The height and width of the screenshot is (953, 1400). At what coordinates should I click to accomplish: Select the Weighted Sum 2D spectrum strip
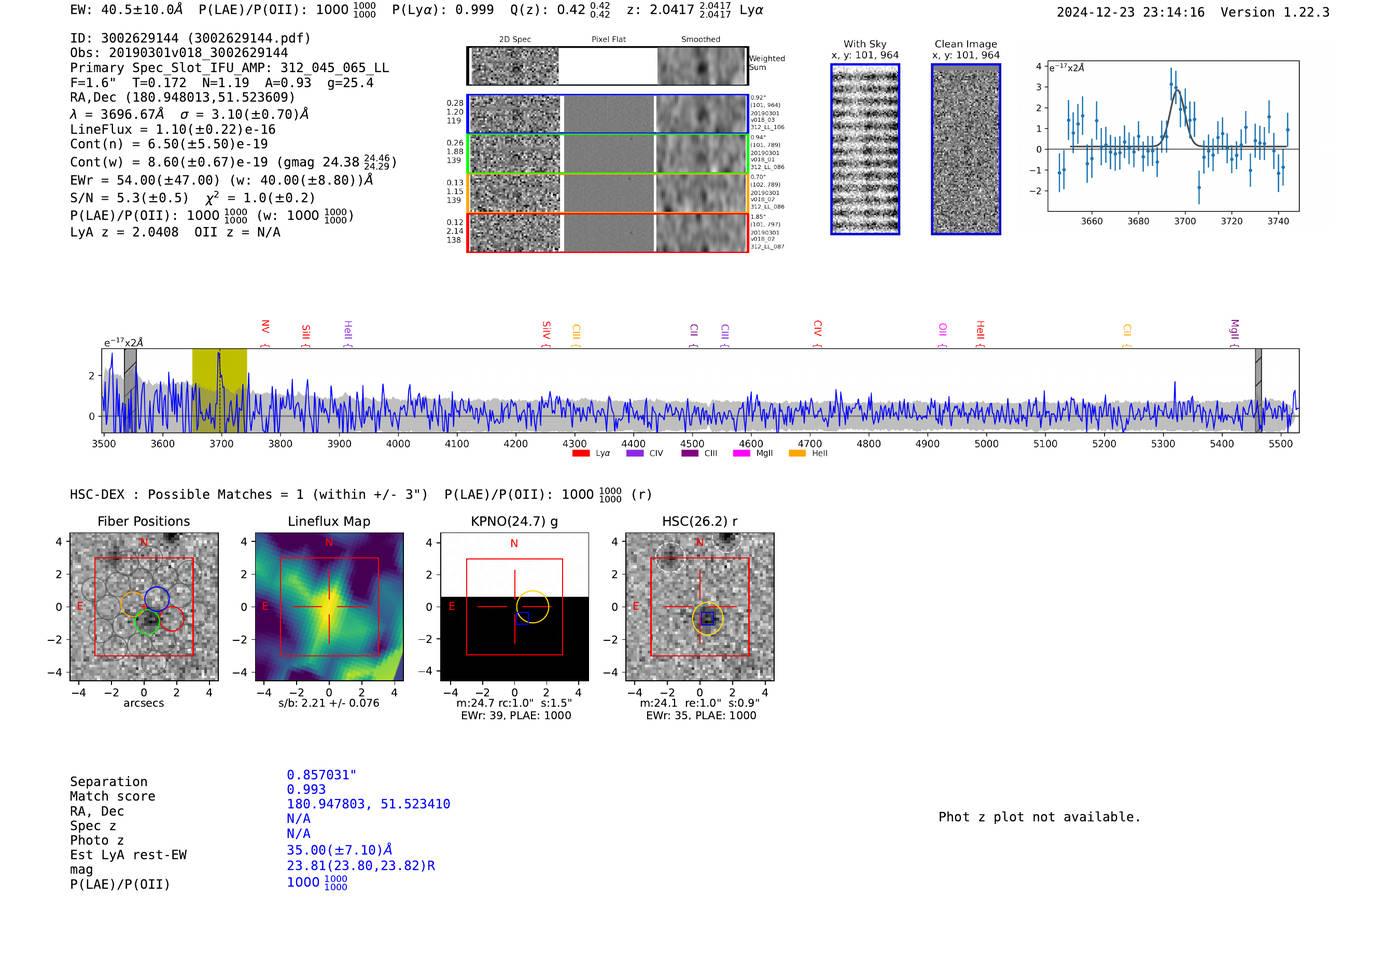click(608, 66)
